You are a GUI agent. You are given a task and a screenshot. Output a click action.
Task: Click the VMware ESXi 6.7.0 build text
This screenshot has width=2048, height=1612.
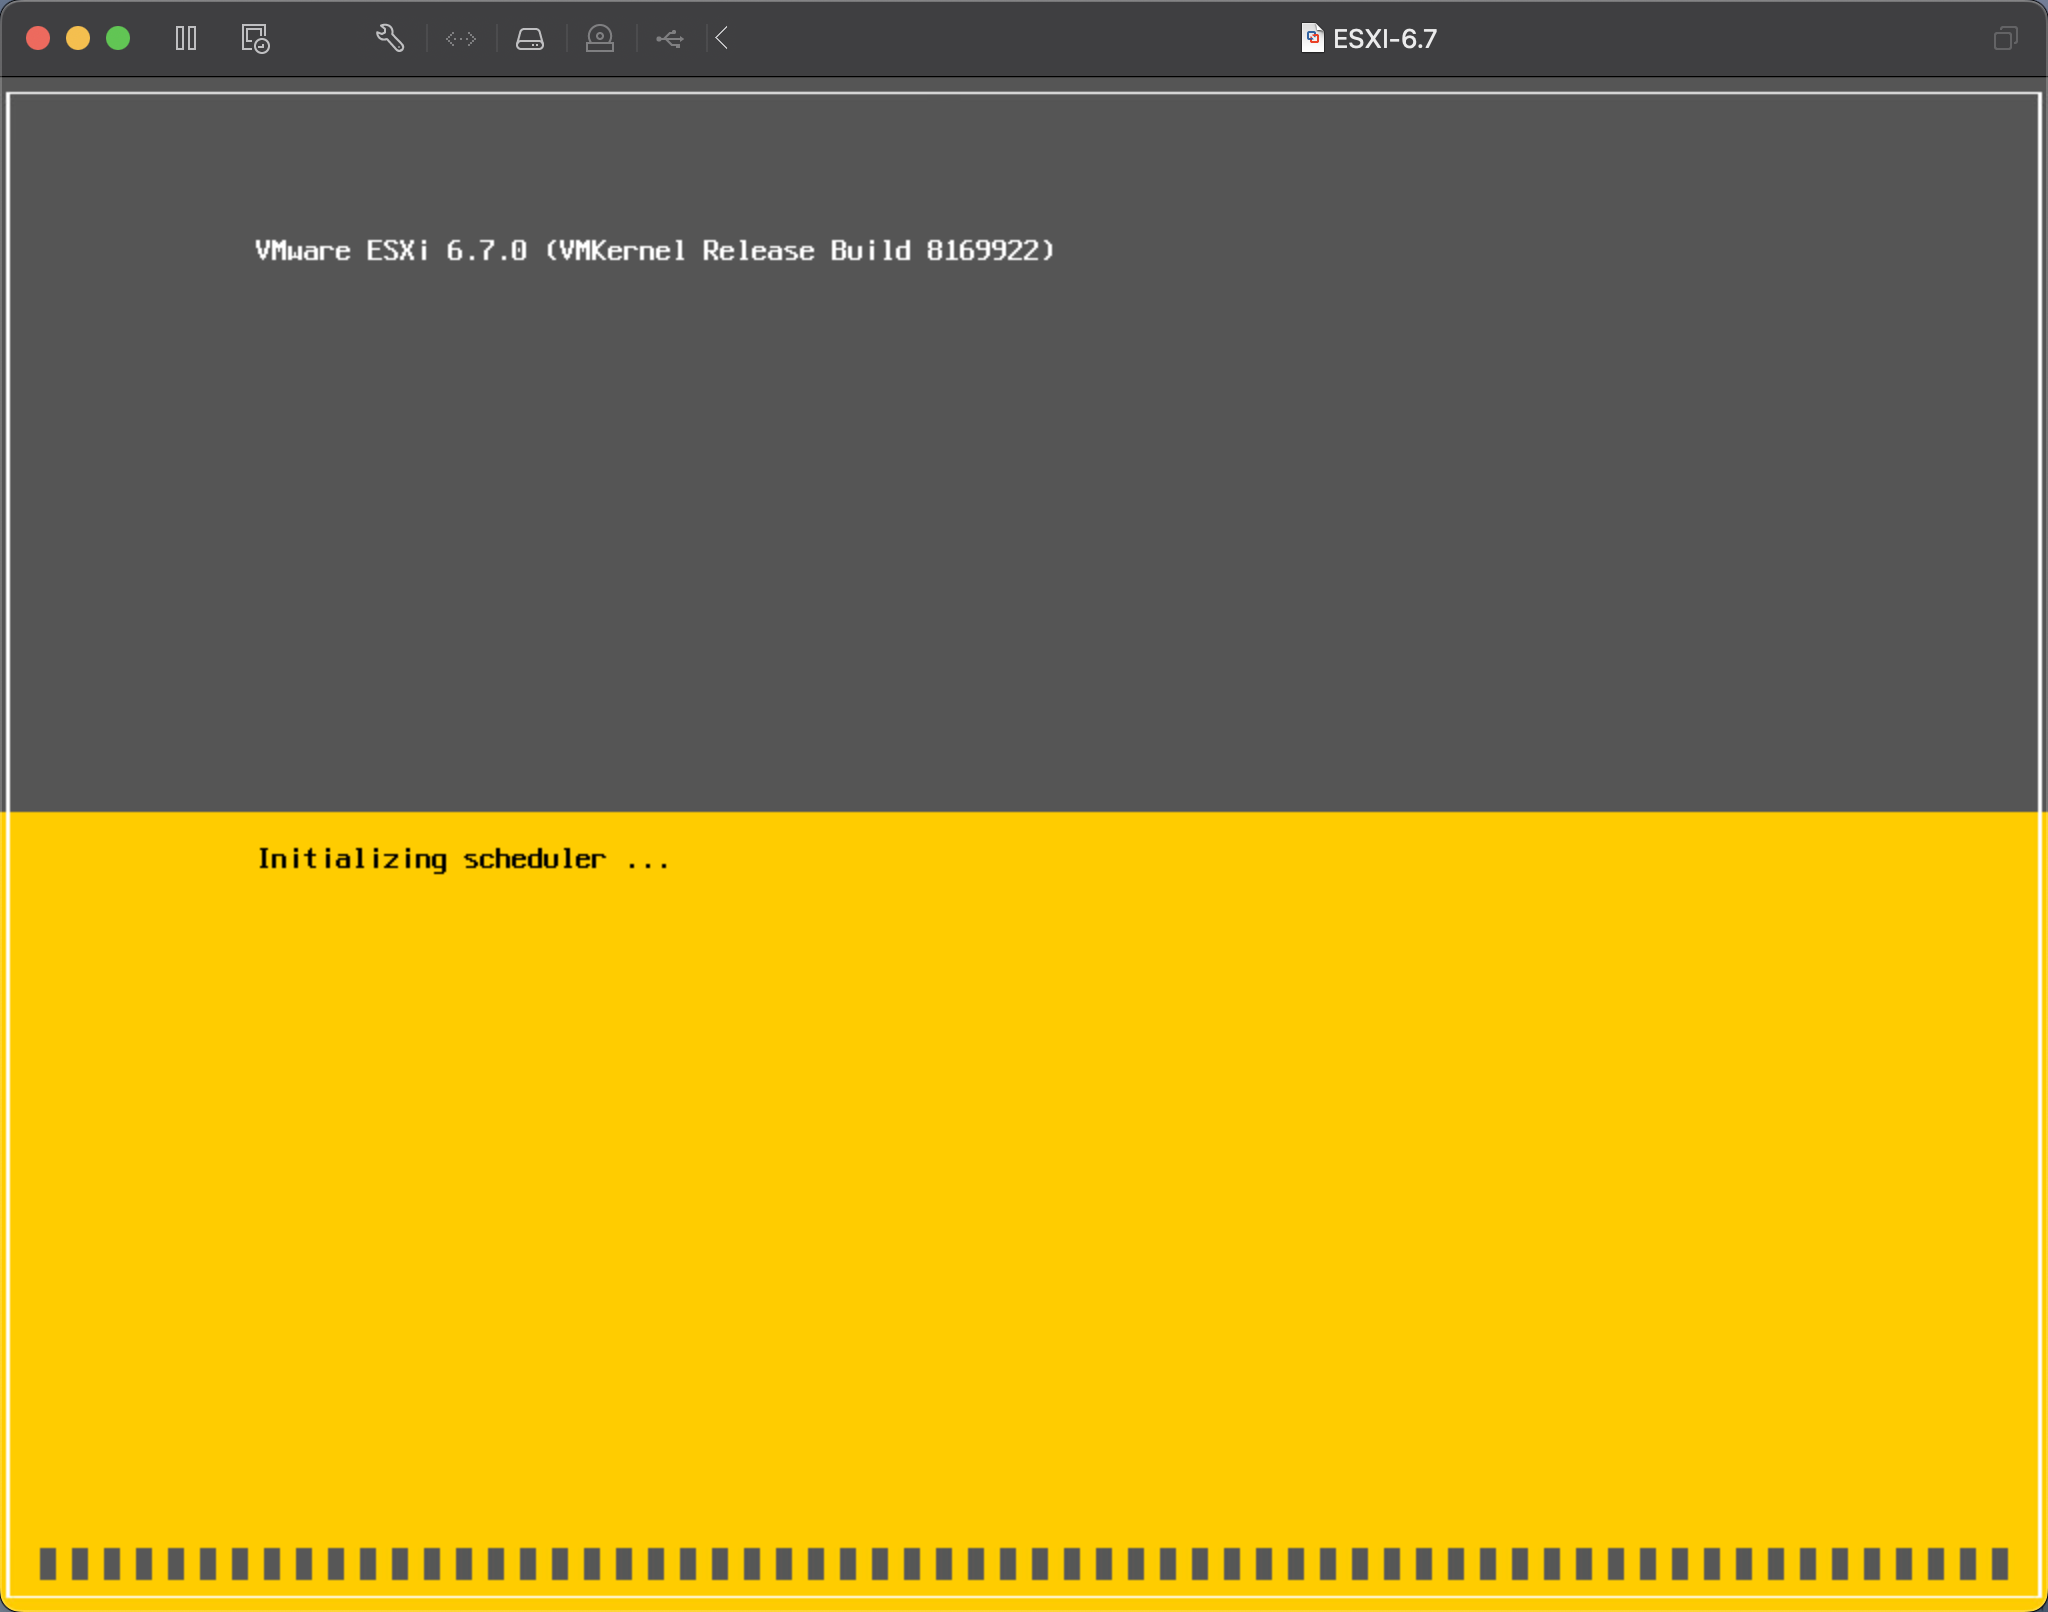tap(654, 250)
